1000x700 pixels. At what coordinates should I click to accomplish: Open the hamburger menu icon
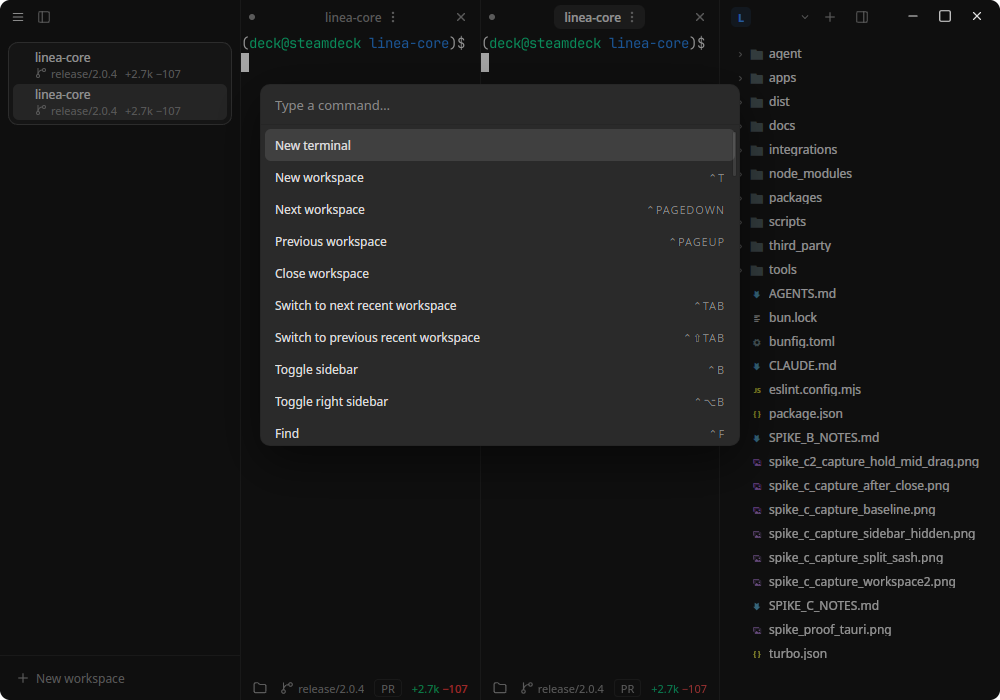point(18,17)
